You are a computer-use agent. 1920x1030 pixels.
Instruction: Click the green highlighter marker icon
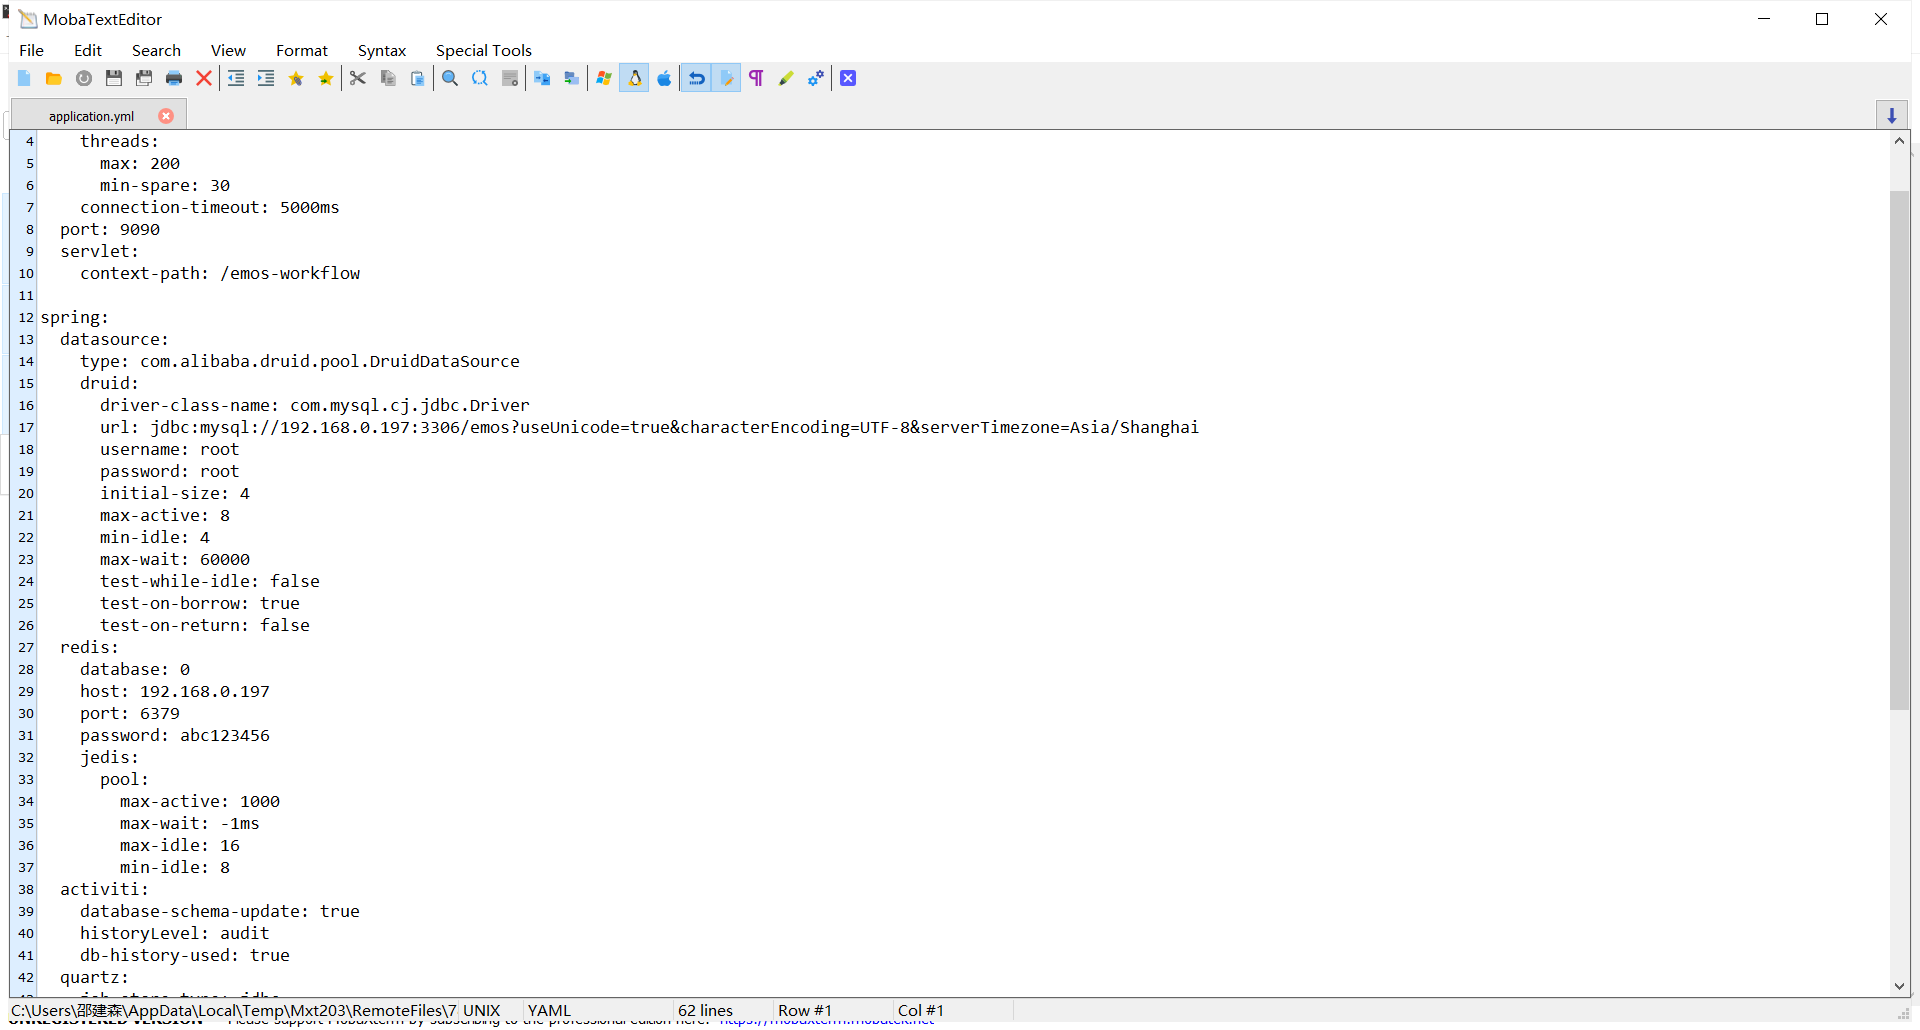(x=786, y=78)
